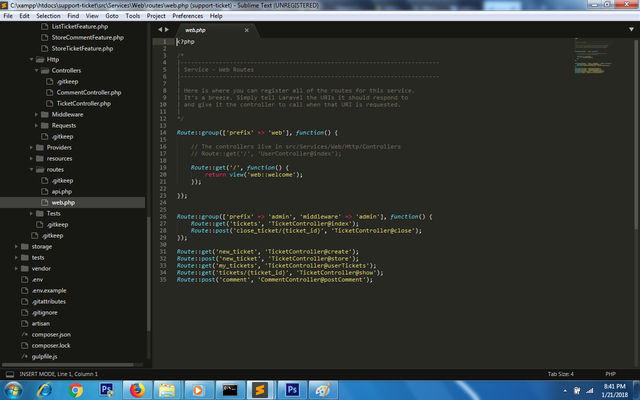The width and height of the screenshot is (640, 400).
Task: Open Windows Explorer from taskbar
Action: point(167,390)
